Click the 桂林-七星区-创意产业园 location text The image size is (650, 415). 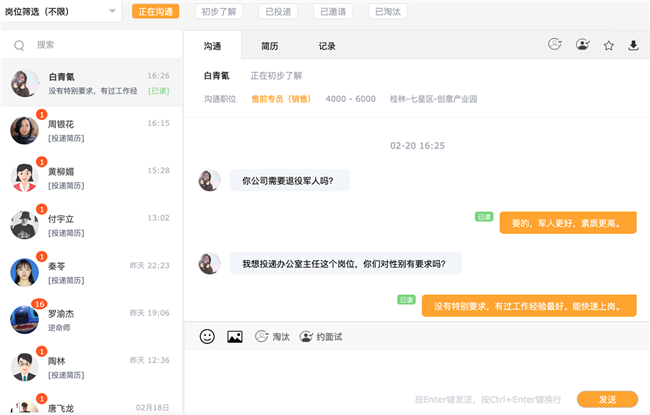click(433, 99)
